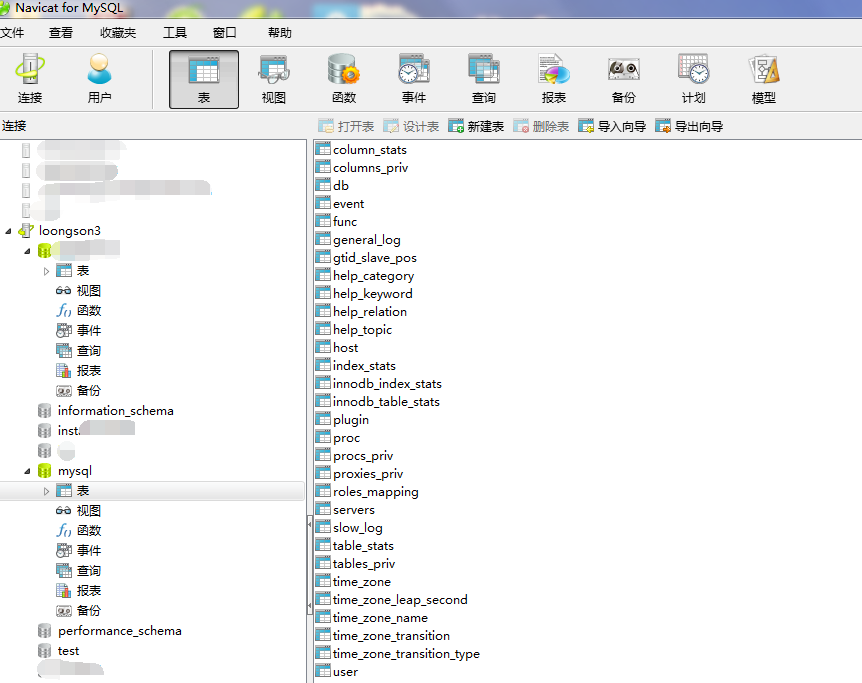Select the db table

pos(341,186)
